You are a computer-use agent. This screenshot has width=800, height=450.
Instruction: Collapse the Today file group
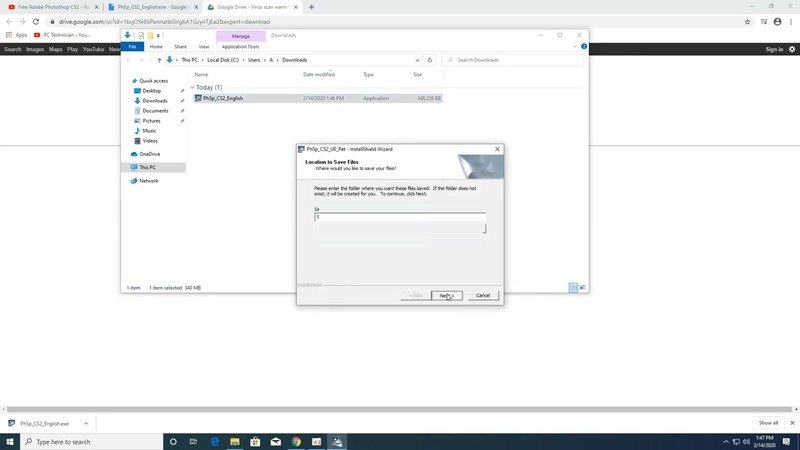192,87
